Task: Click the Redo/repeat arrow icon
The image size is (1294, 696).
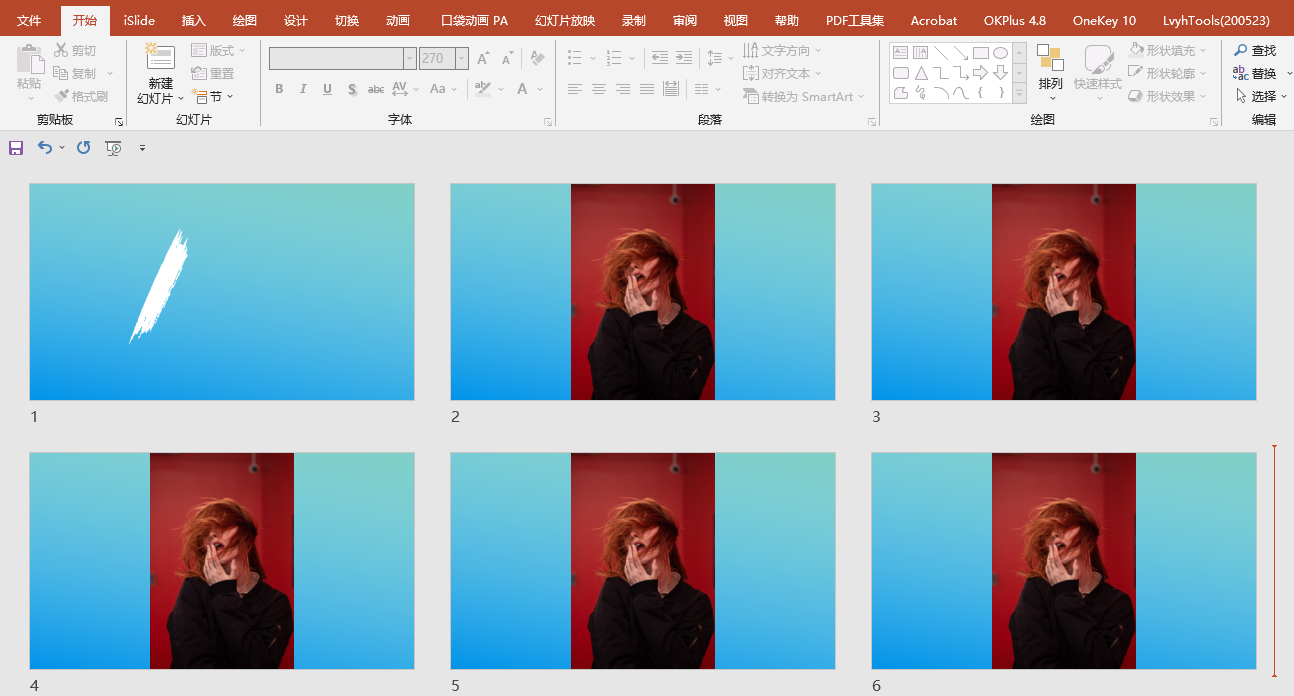Action: (x=84, y=148)
